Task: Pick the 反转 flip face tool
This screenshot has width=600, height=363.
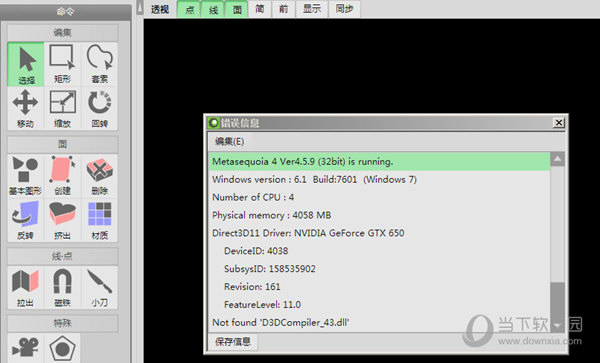Action: [x=26, y=220]
